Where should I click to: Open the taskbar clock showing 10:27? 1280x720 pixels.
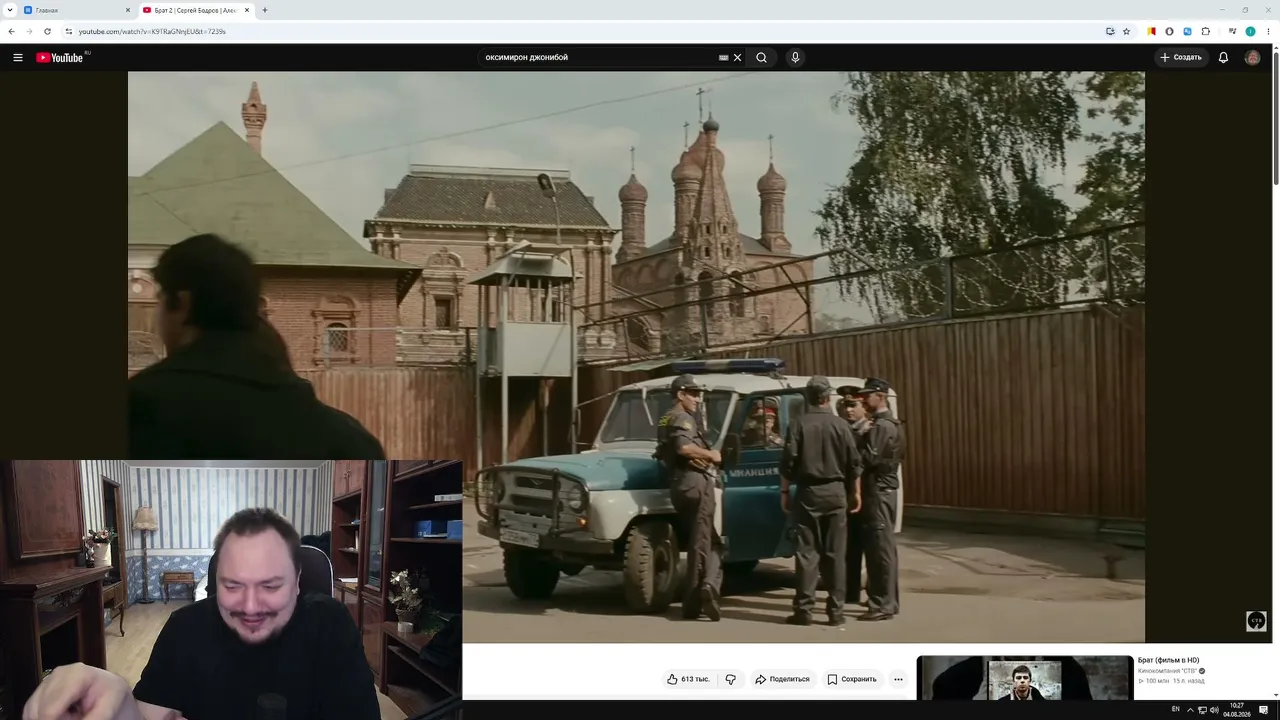tap(1237, 709)
